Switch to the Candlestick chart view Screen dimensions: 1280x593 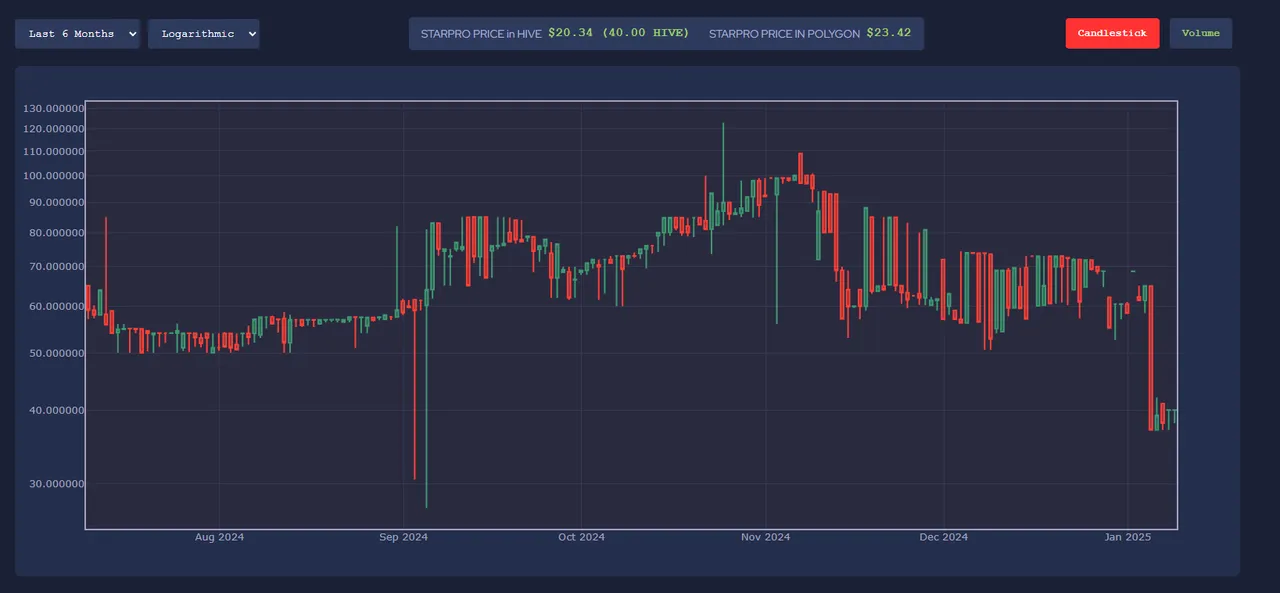(1112, 33)
